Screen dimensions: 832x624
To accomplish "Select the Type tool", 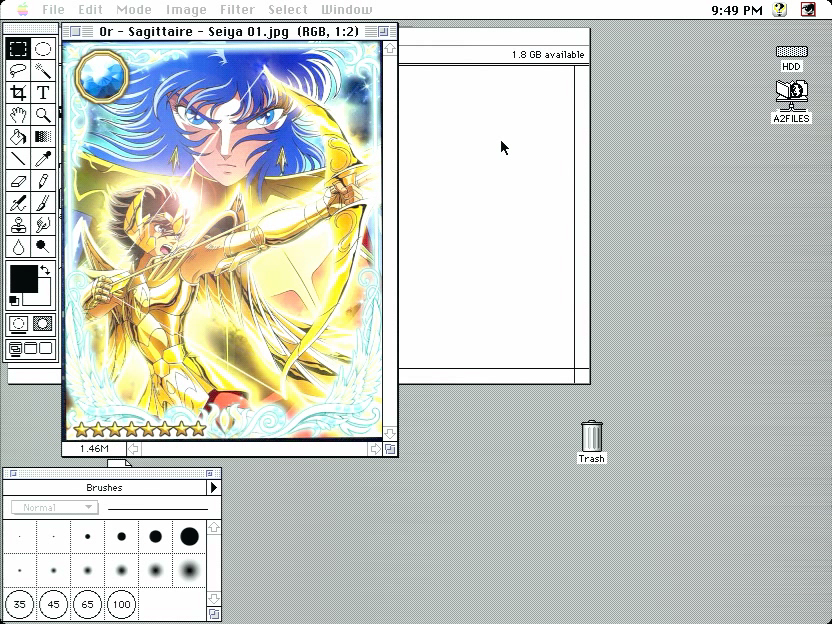I will coord(43,93).
